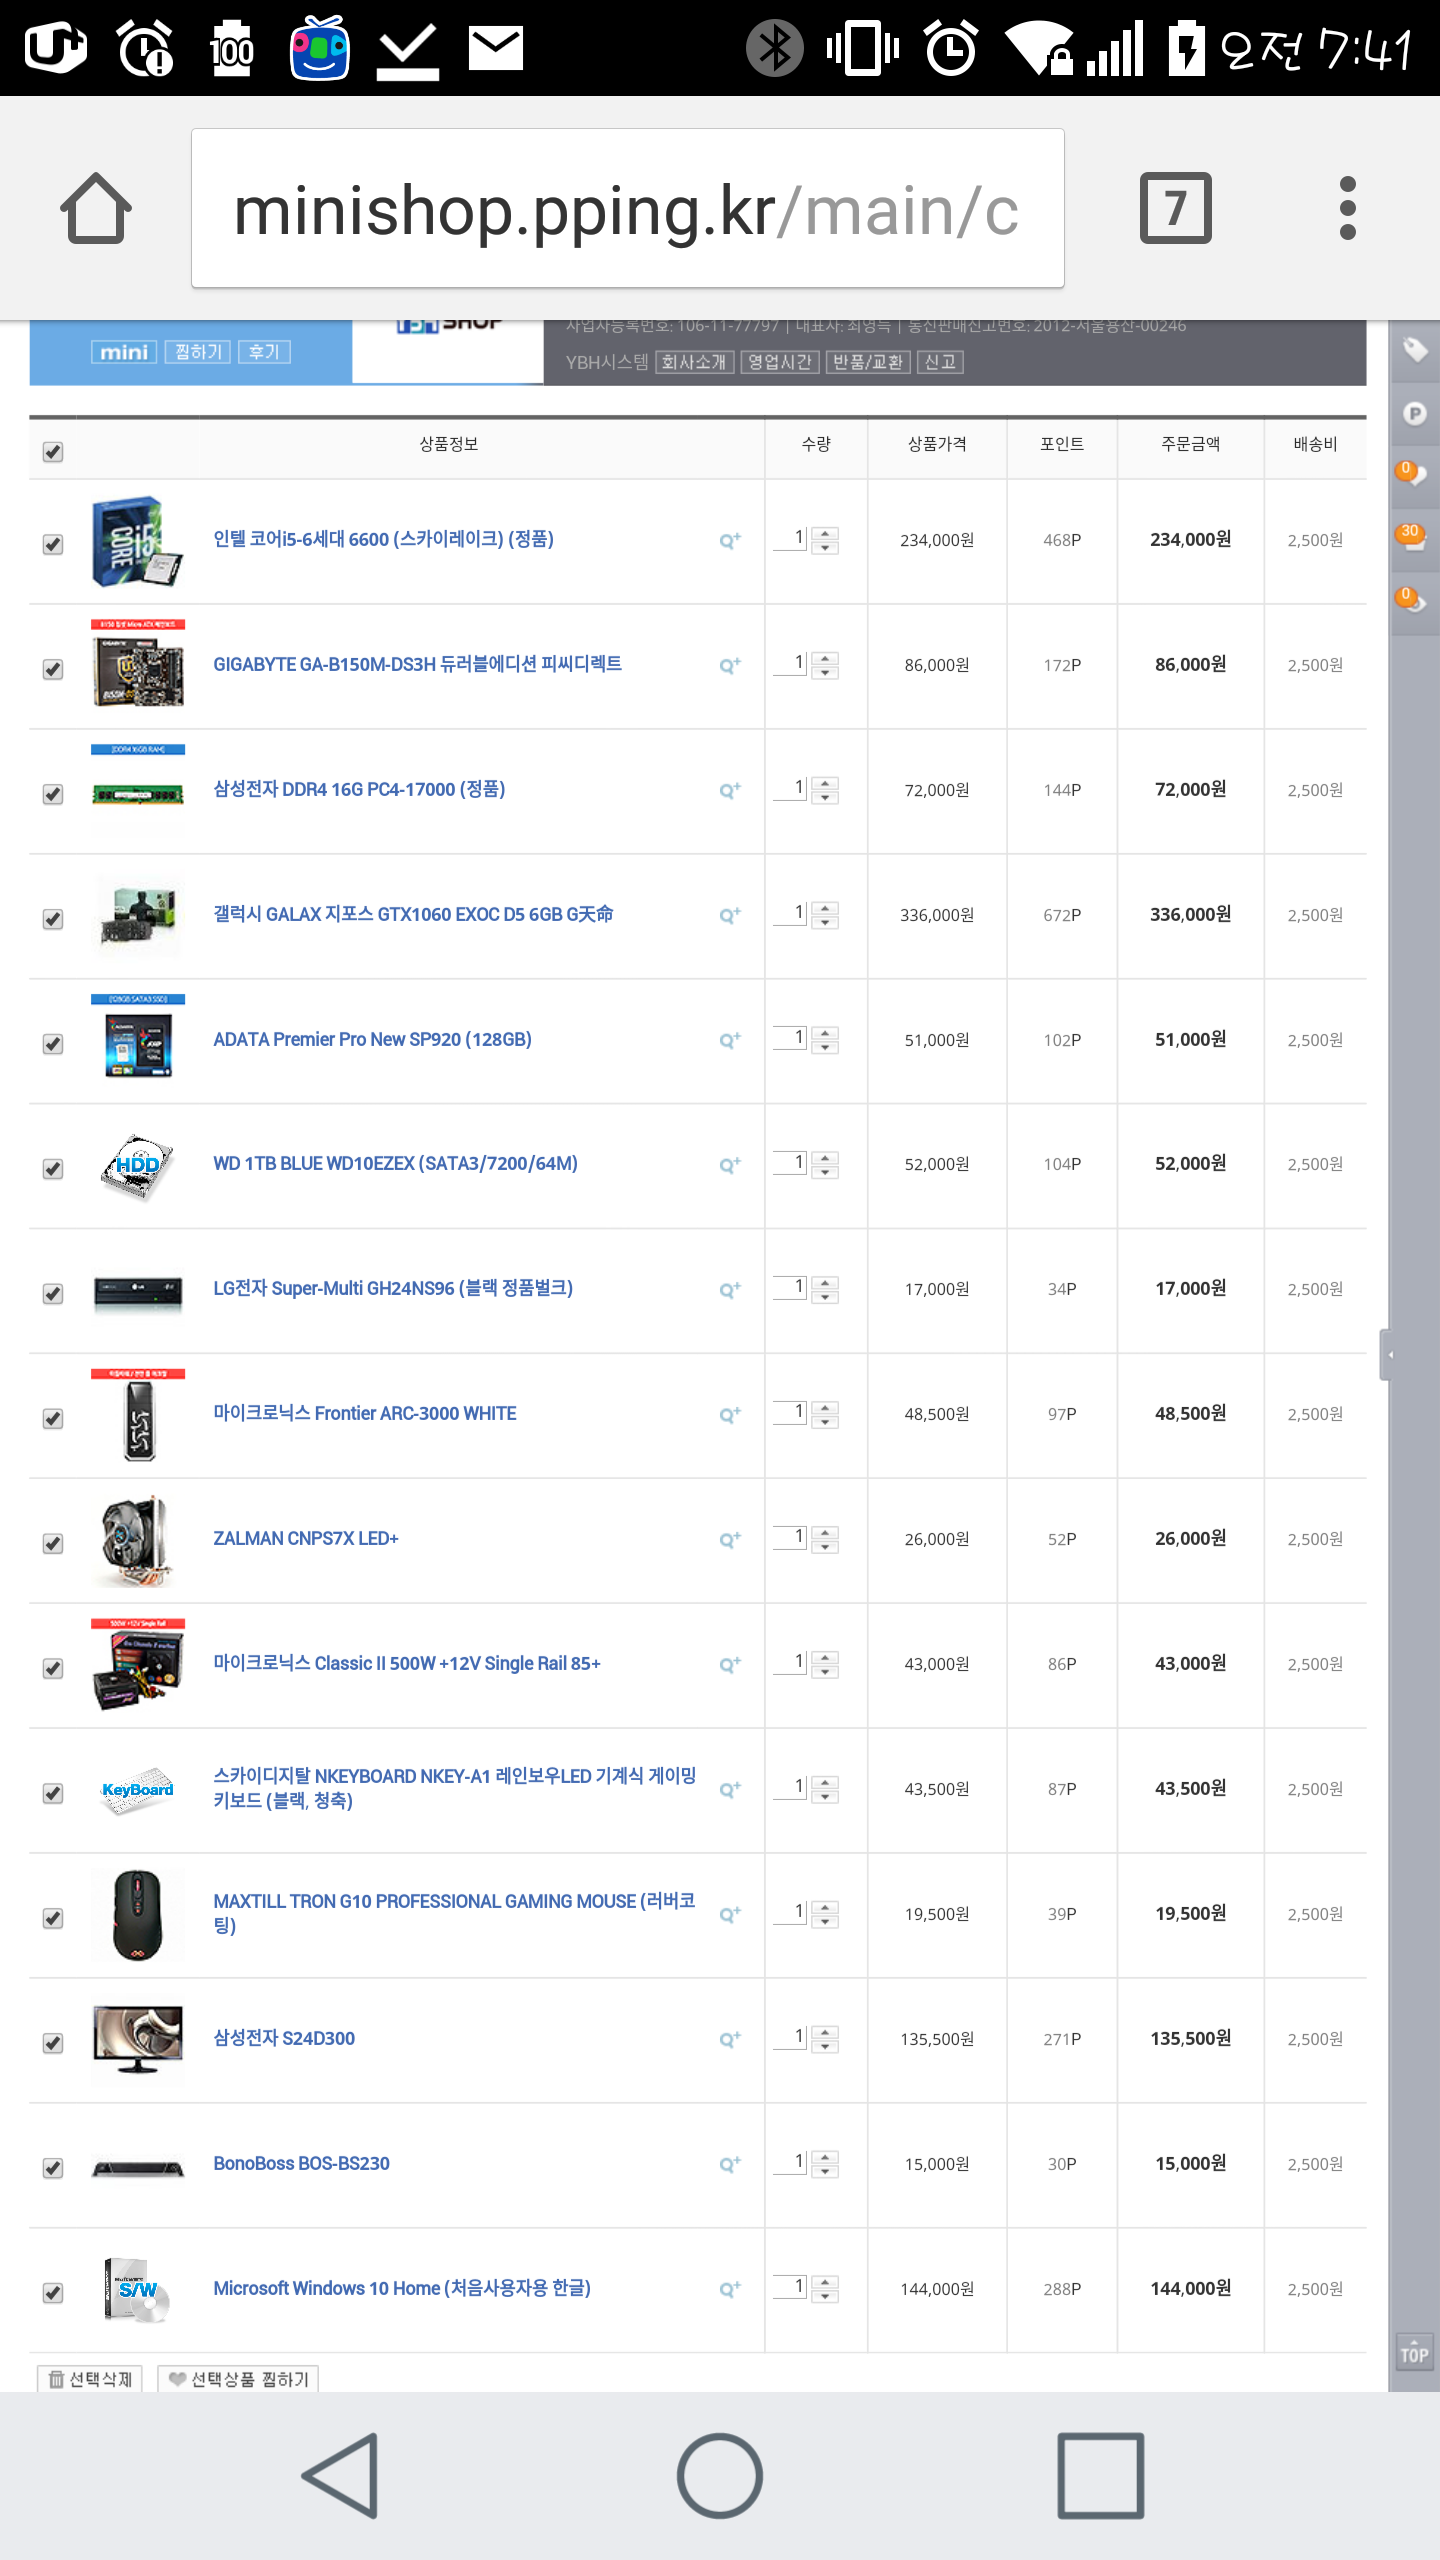Uncheck the GALAX GTX1060 row checkbox

[53, 919]
